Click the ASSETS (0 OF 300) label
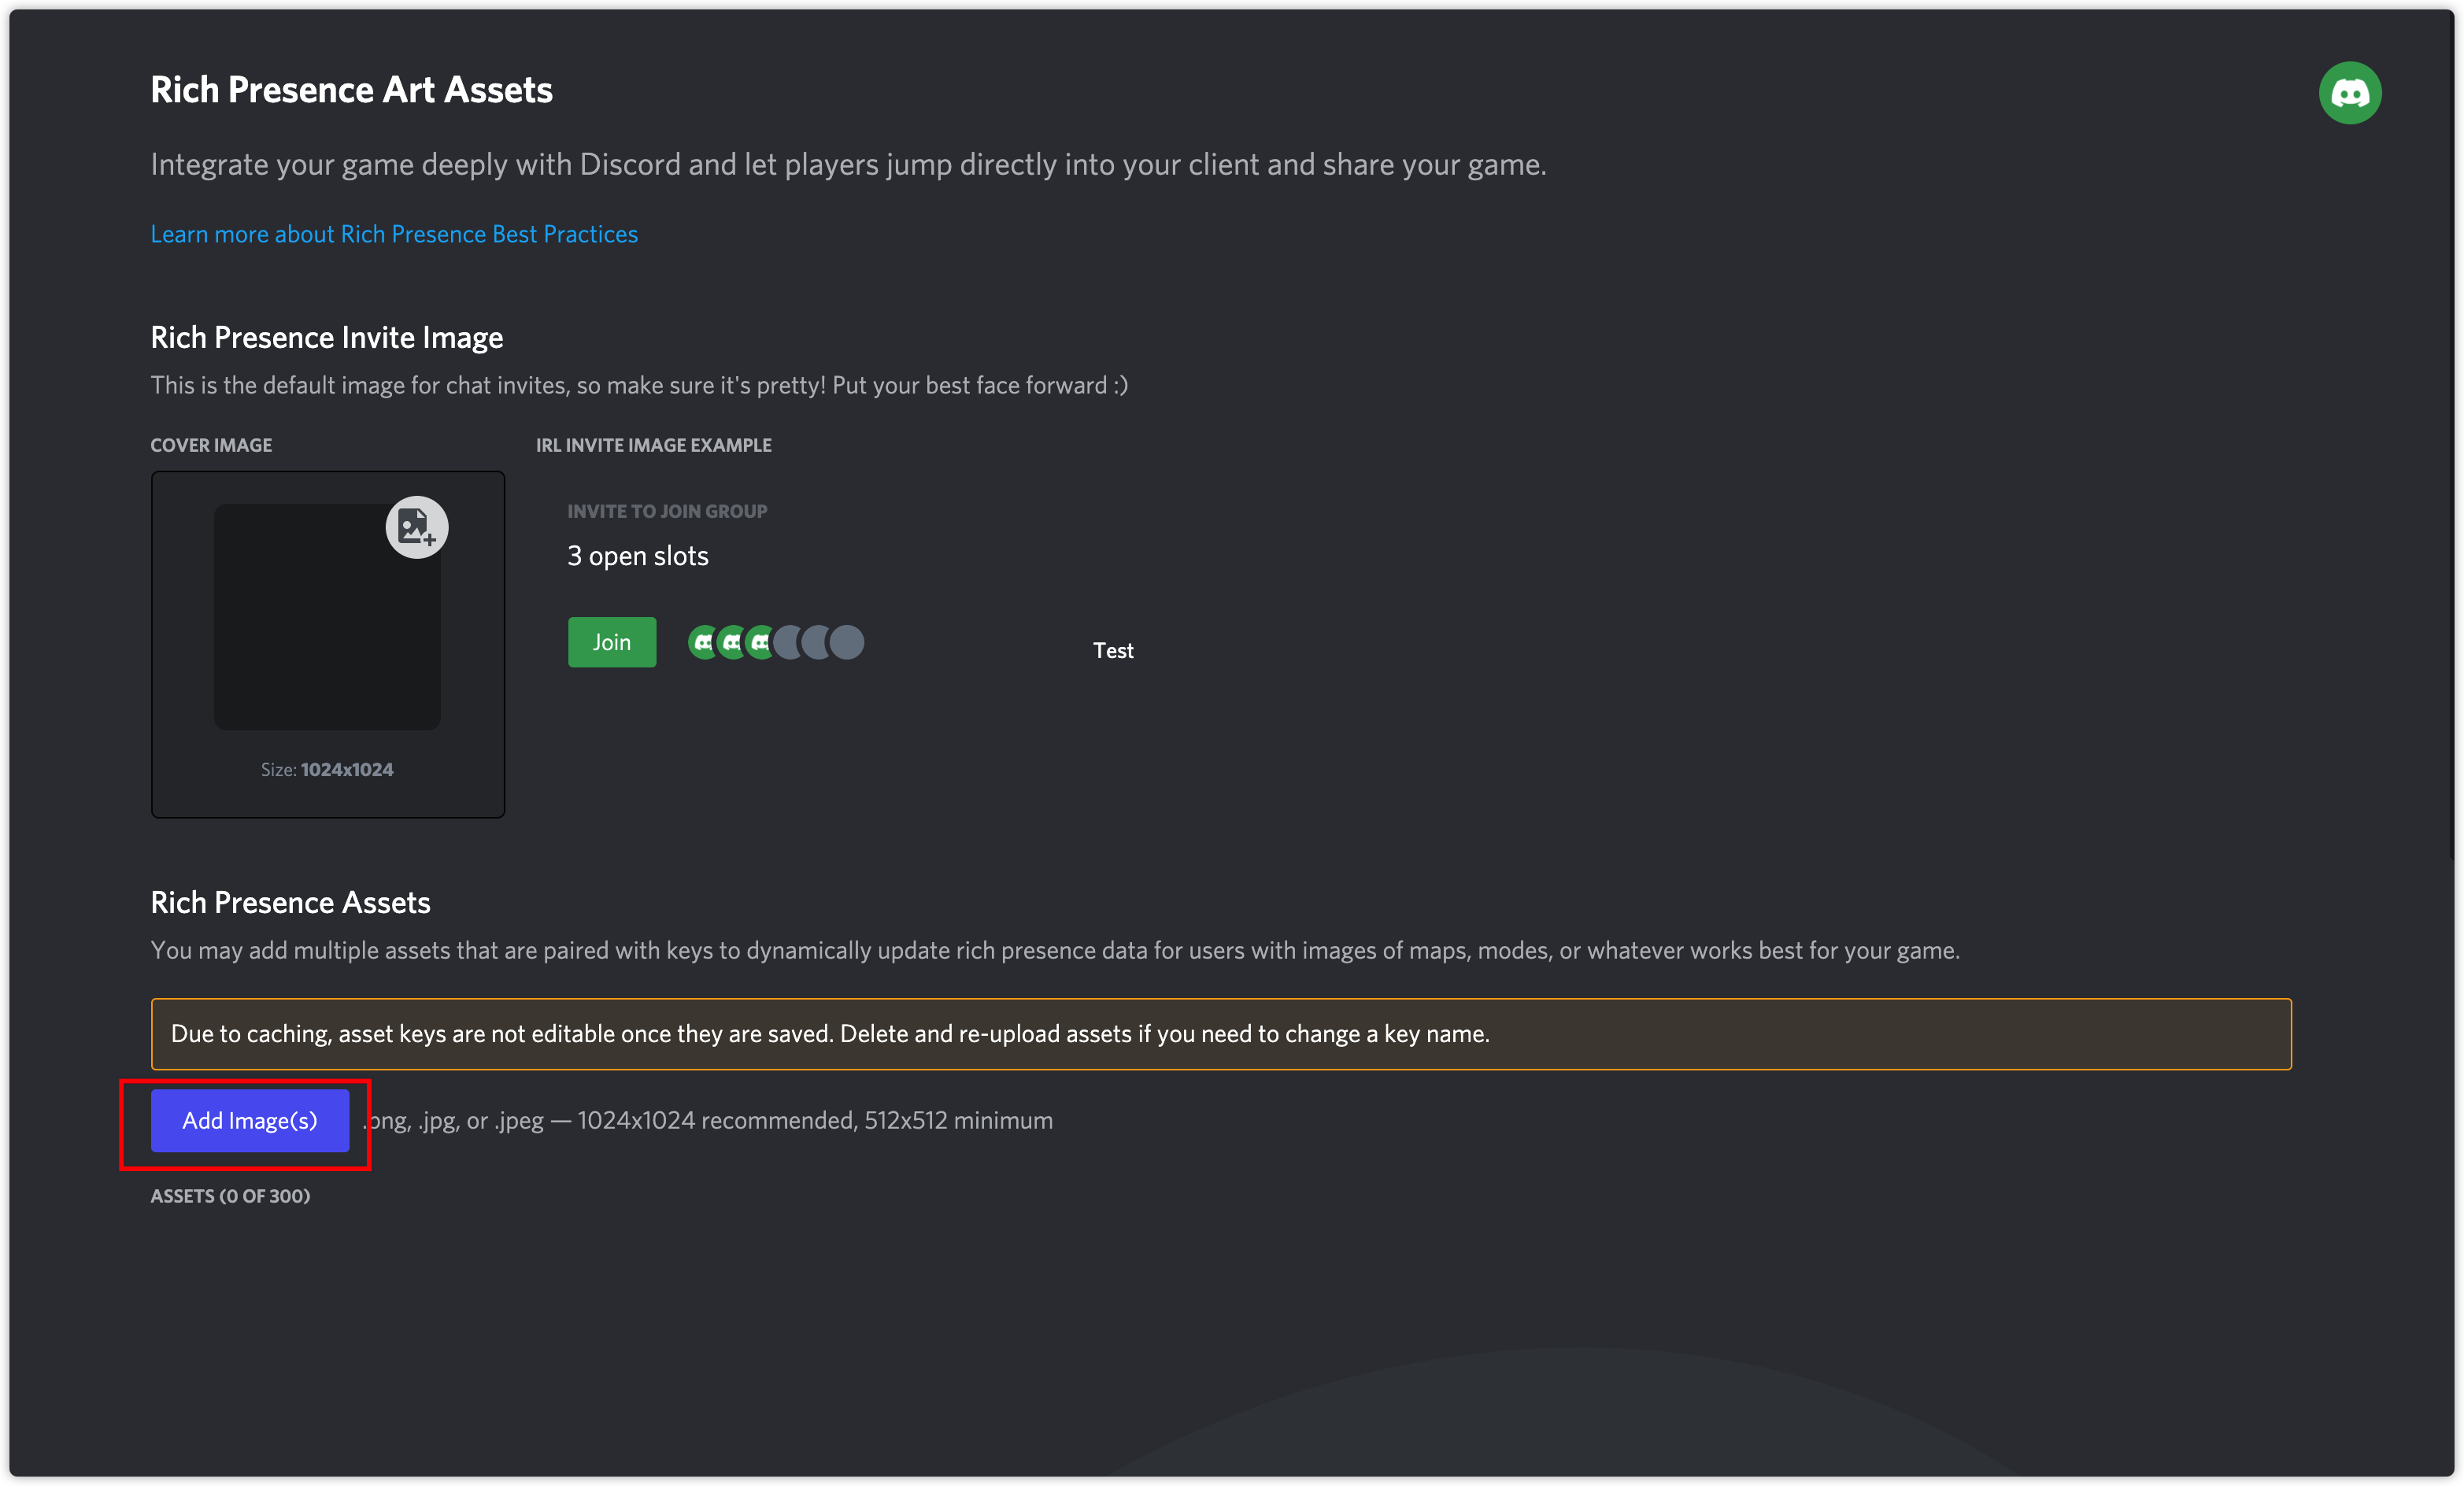Image resolution: width=2464 pixels, height=1486 pixels. coord(230,1195)
